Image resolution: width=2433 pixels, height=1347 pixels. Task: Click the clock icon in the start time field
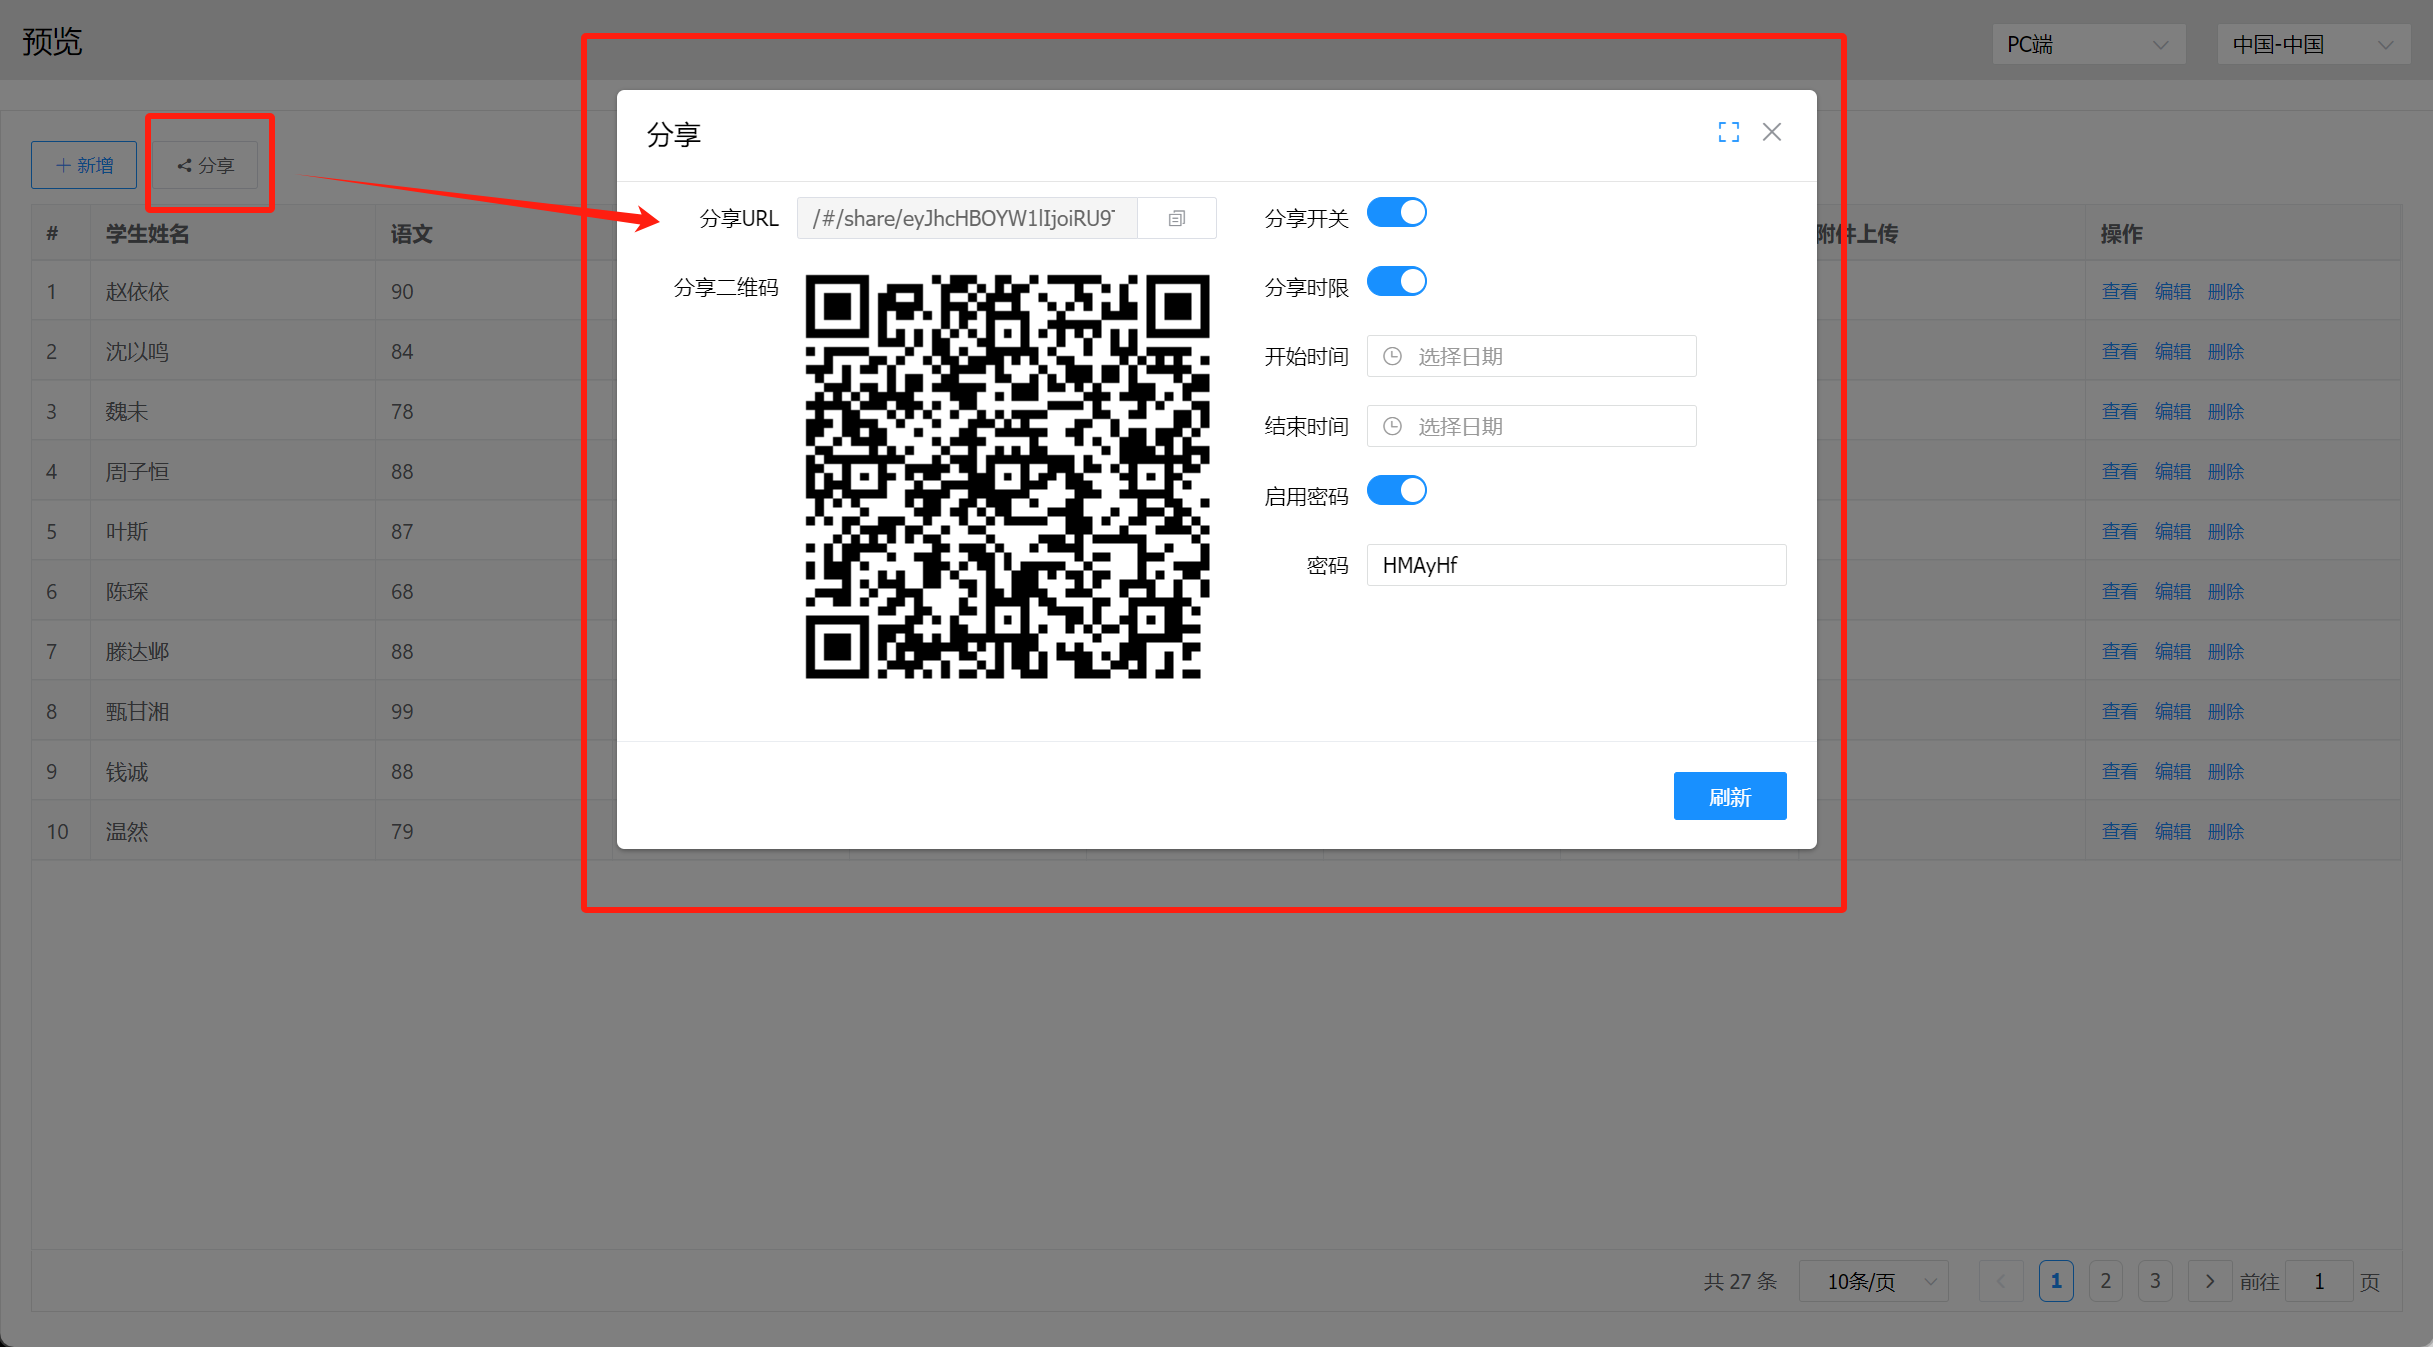pyautogui.click(x=1392, y=356)
